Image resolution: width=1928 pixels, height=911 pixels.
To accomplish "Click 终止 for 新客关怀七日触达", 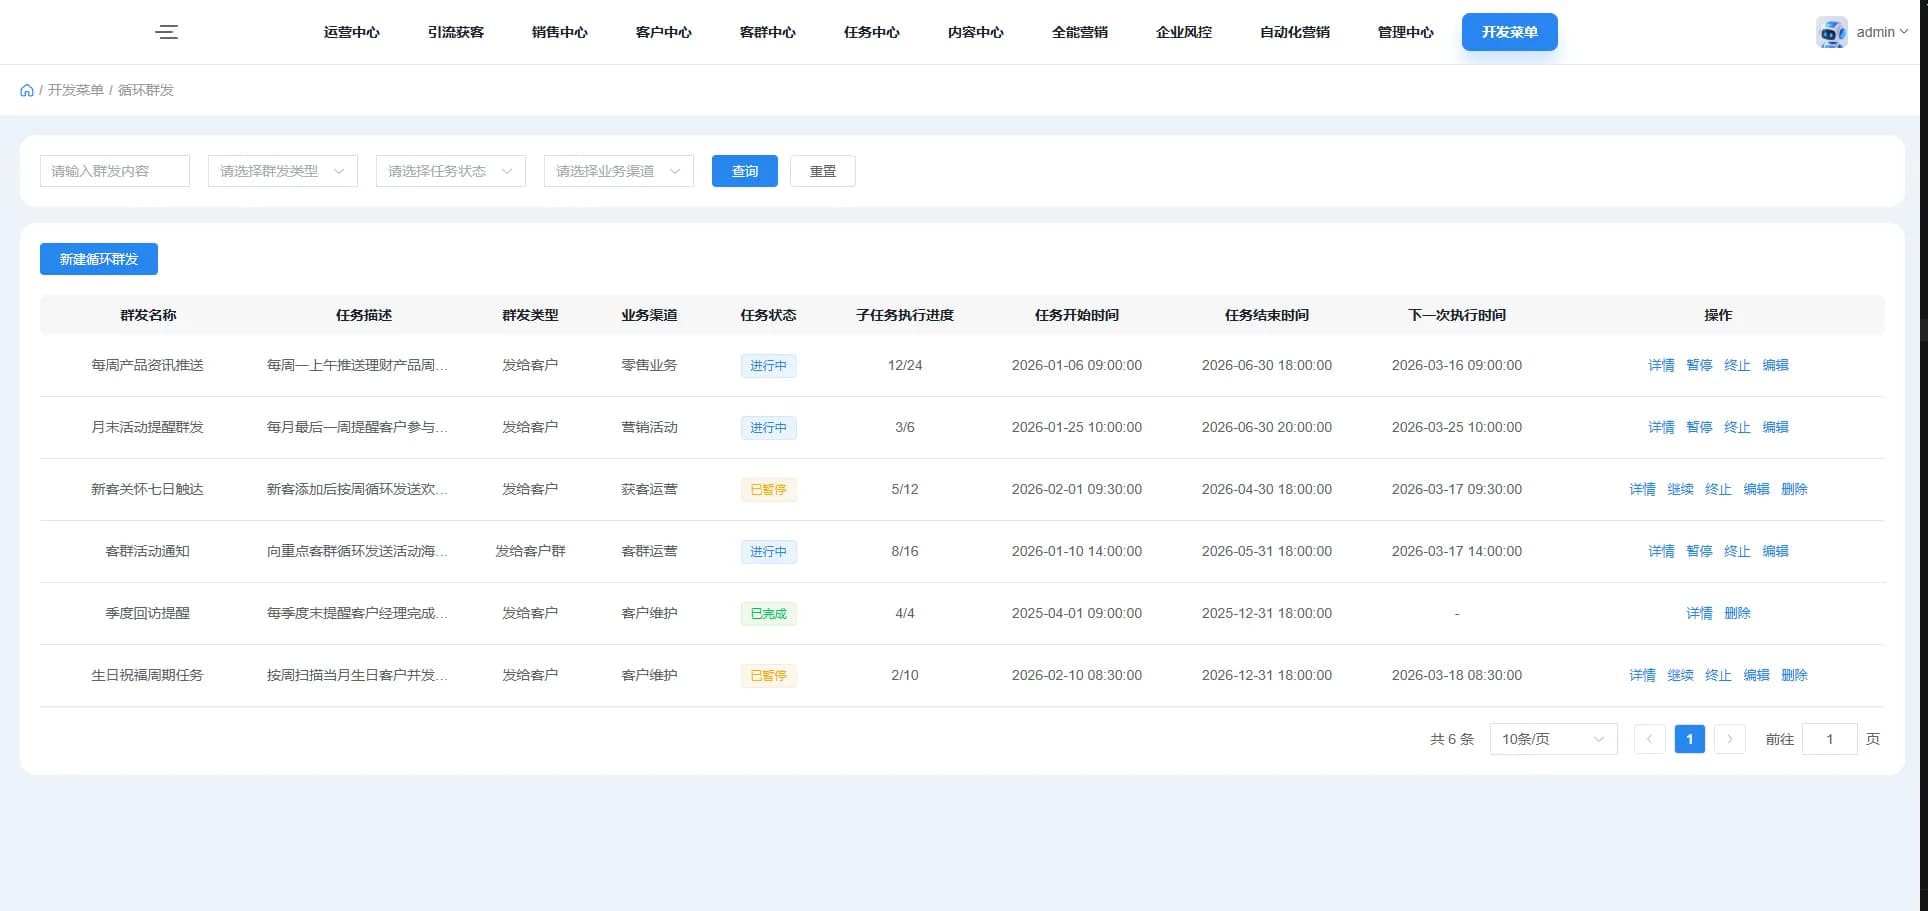I will tap(1718, 489).
